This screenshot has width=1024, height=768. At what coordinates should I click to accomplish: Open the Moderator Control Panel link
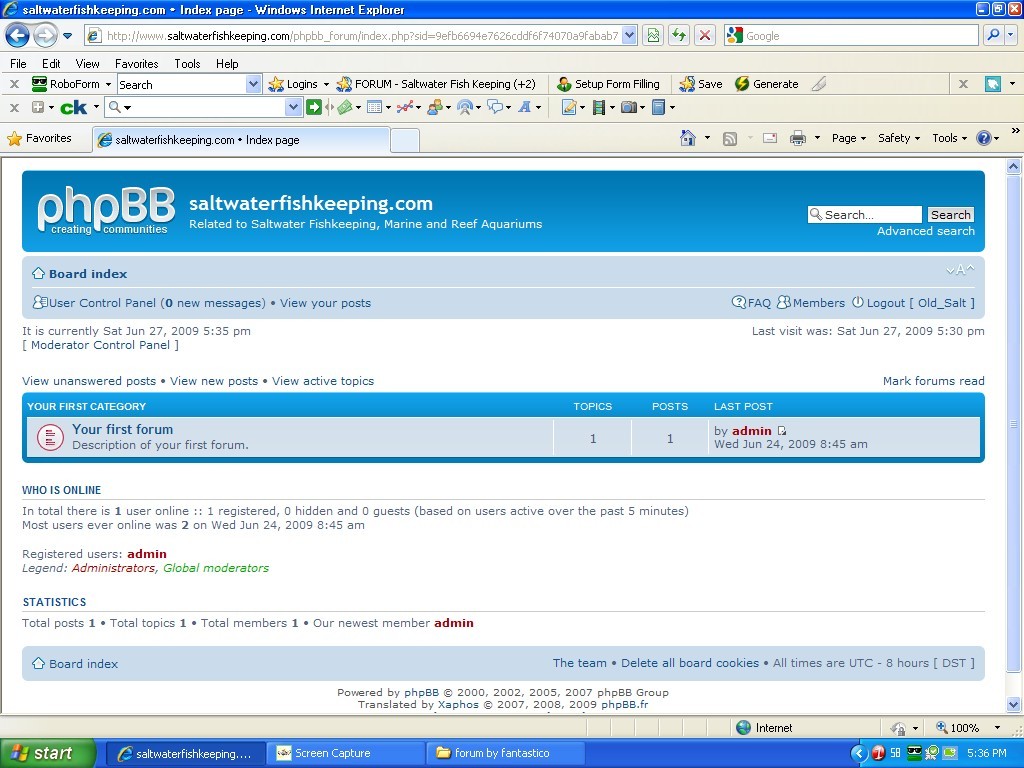click(x=100, y=345)
